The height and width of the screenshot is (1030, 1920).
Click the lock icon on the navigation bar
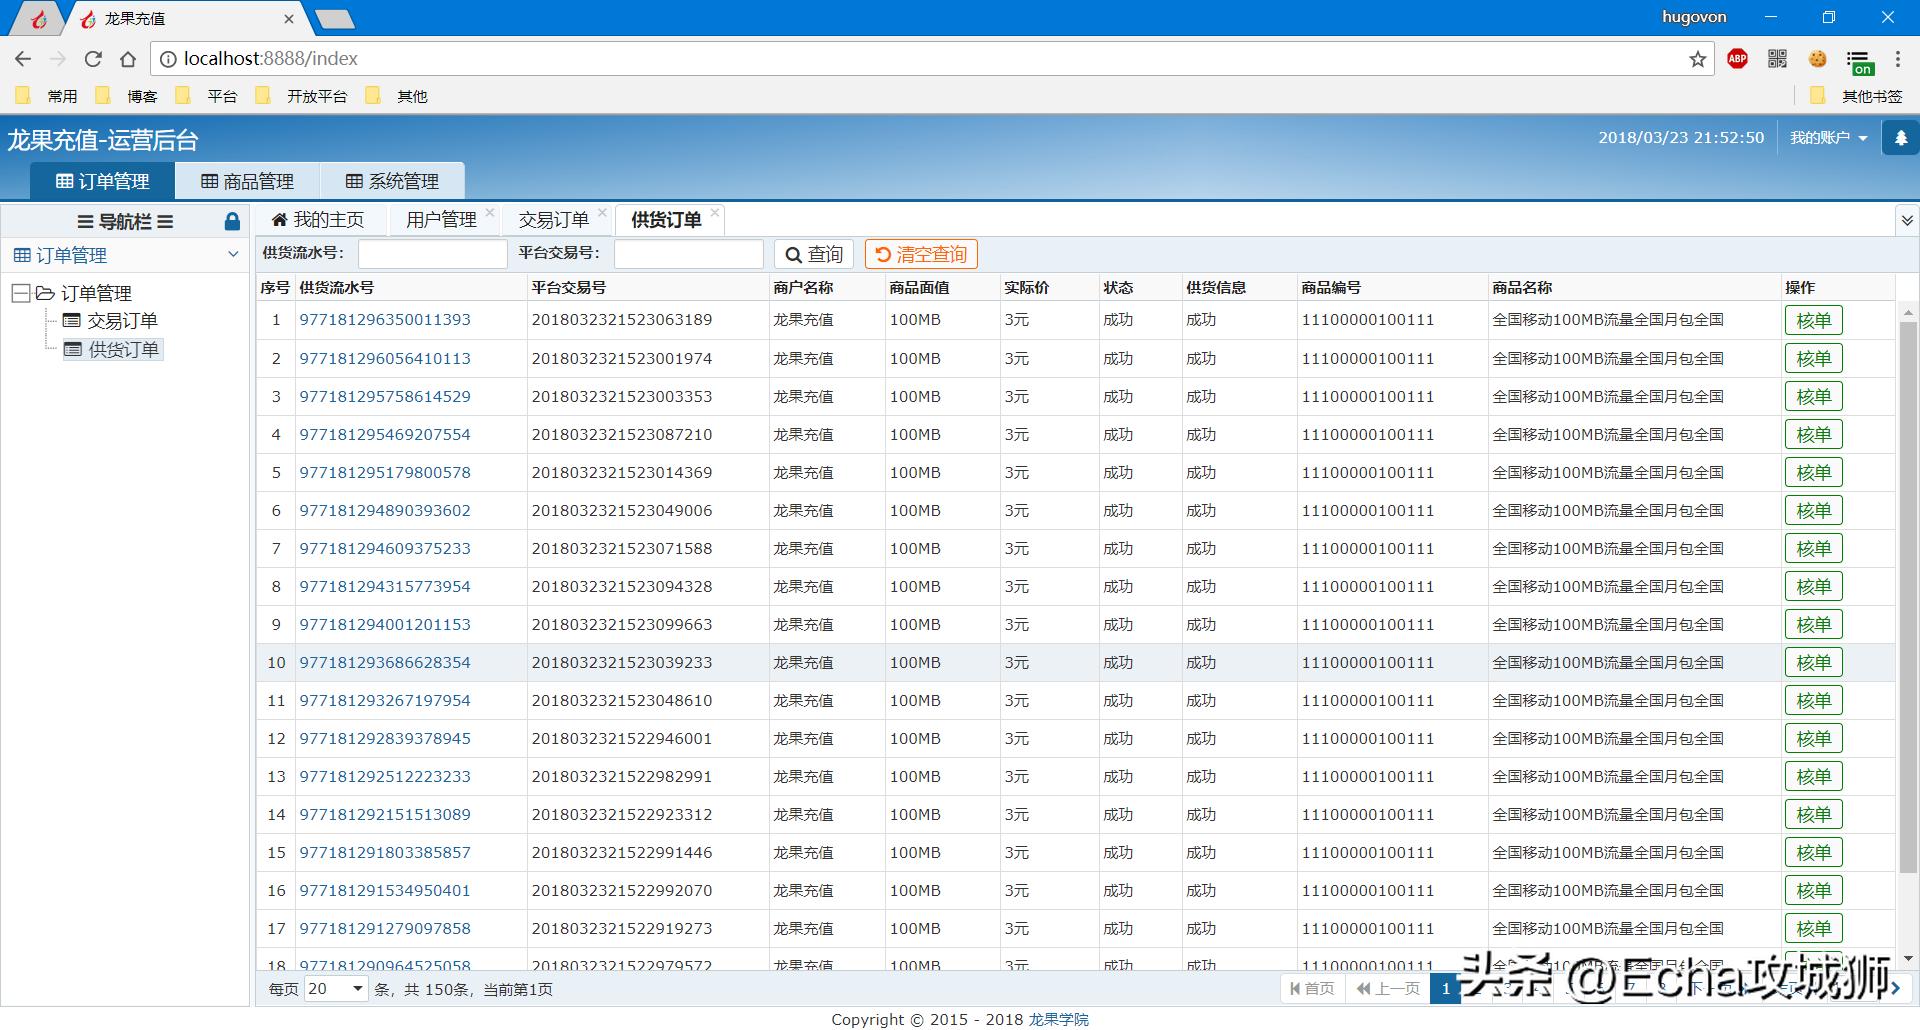232,221
